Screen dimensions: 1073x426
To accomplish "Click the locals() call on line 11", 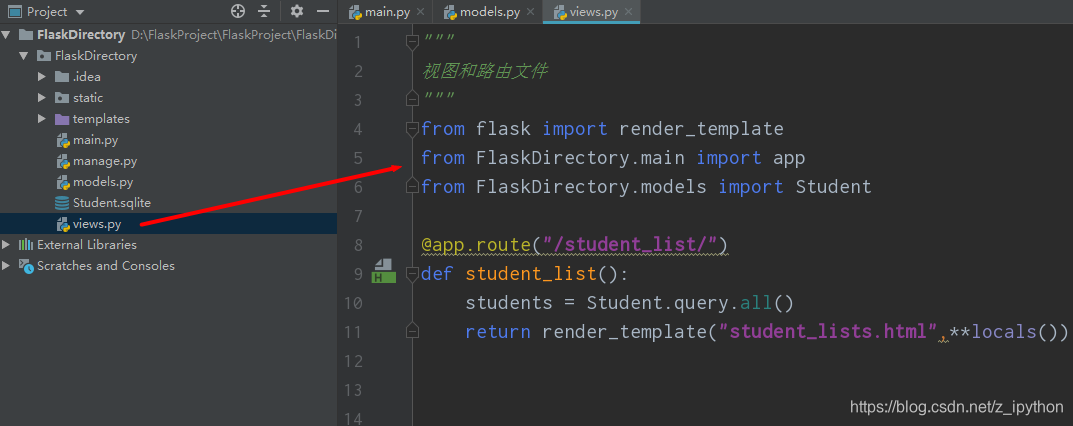I will tap(1016, 332).
